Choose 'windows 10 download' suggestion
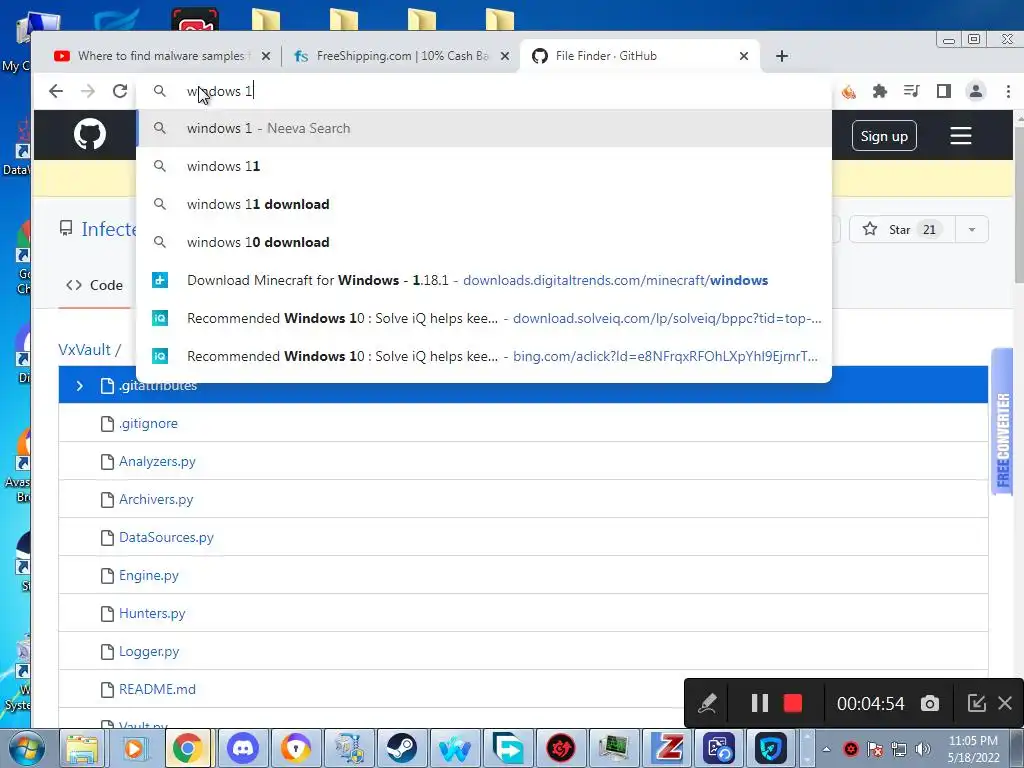Viewport: 1024px width, 768px height. tap(484, 242)
